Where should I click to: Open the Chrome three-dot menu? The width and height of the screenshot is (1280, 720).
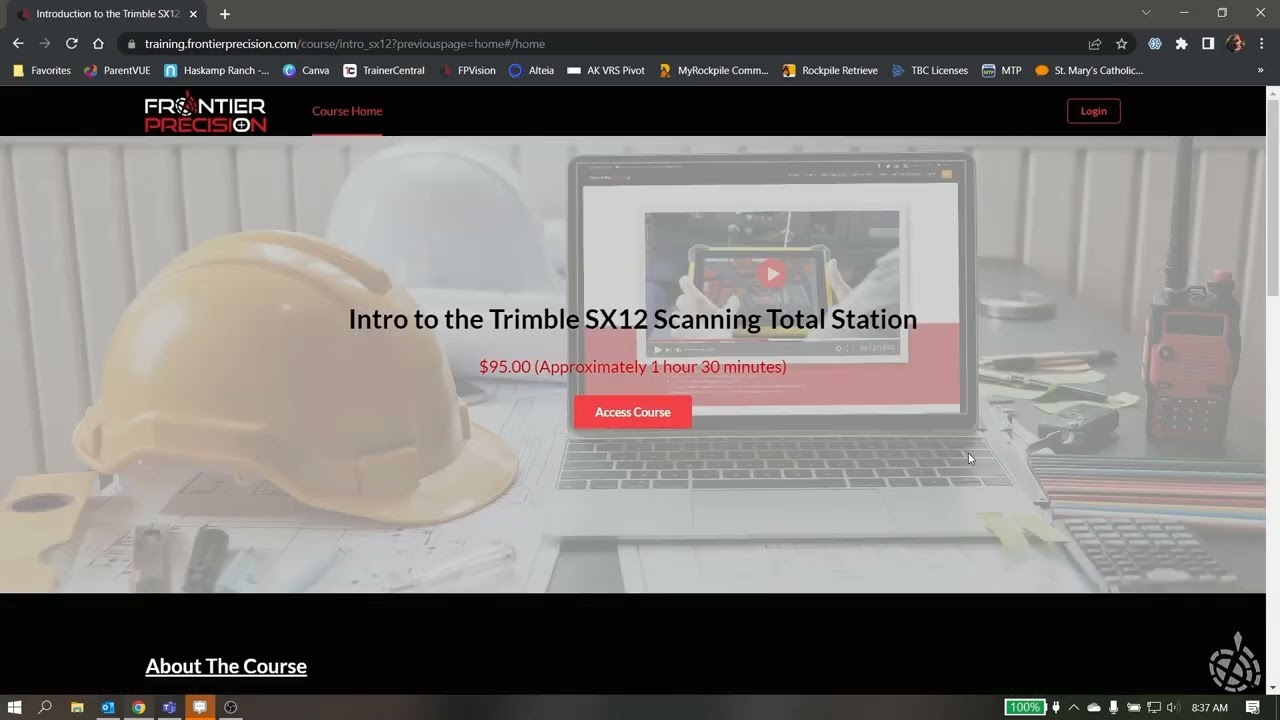[x=1262, y=44]
